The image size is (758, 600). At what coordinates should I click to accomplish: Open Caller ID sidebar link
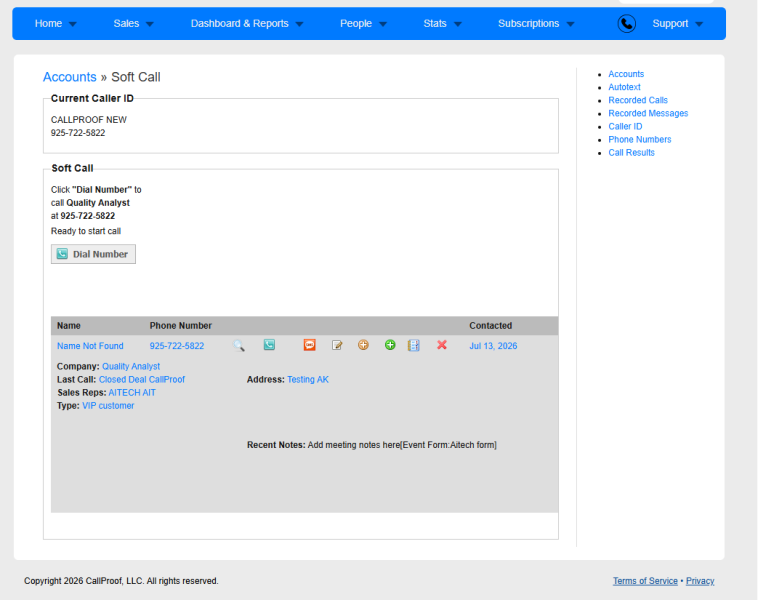(x=625, y=126)
